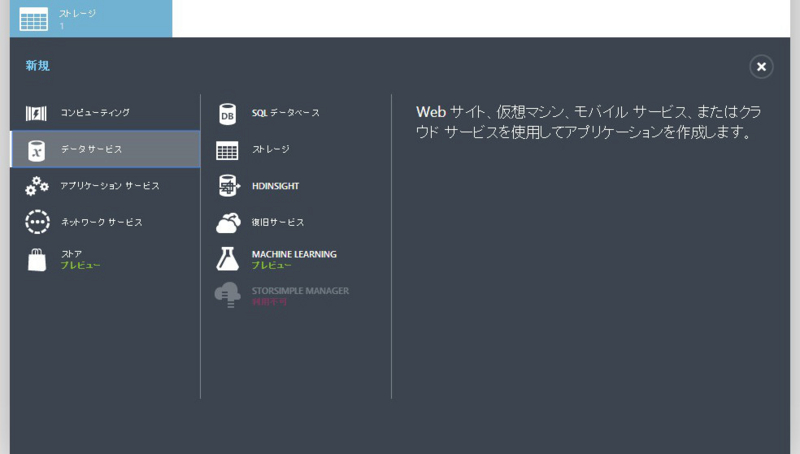Click the データサービス cylinder icon
800x454 pixels.
[36, 150]
